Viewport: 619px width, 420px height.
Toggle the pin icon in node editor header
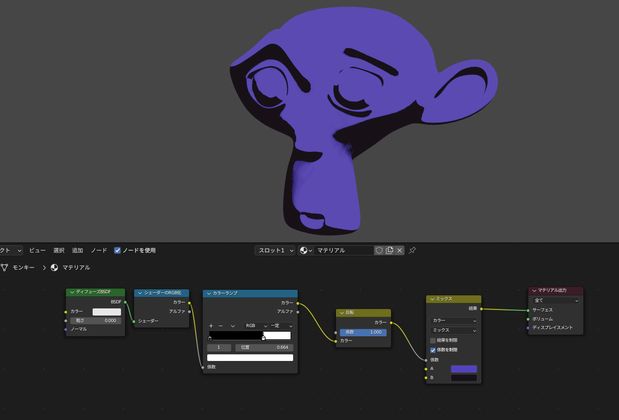(x=412, y=250)
